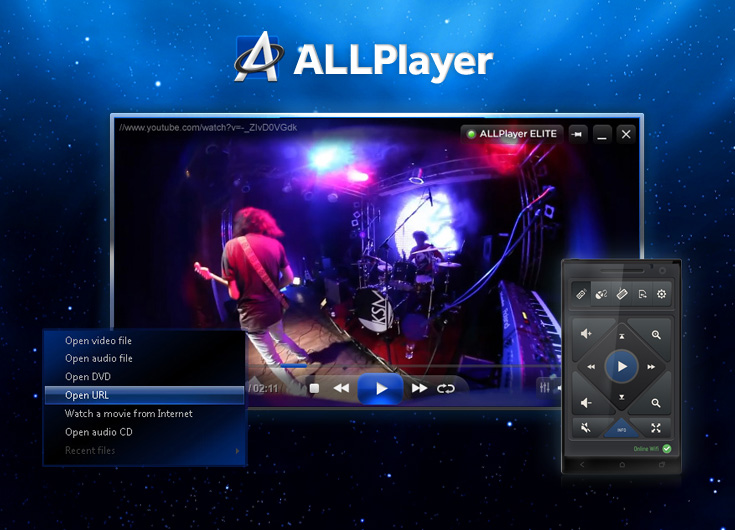
Task: Tap rewind arrows on phone remote
Action: [591, 367]
